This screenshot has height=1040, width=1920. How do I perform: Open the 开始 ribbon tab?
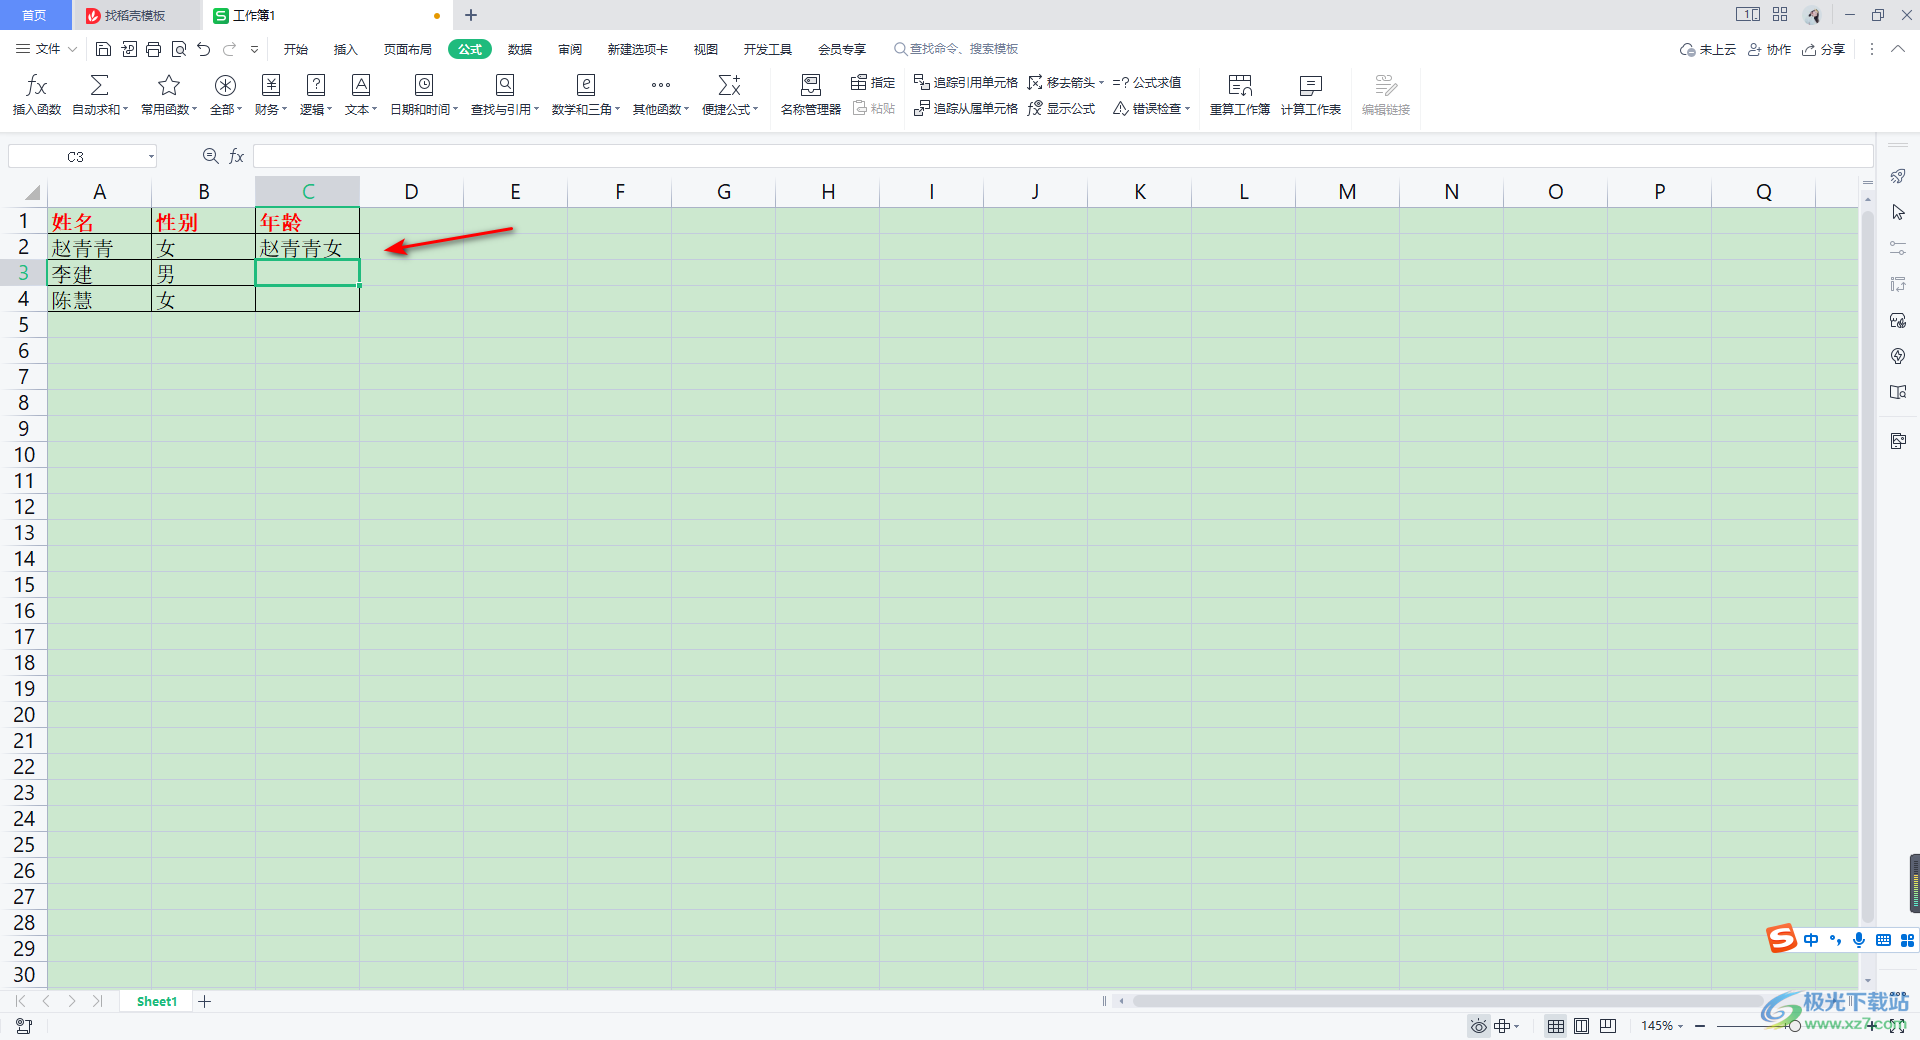(296, 49)
